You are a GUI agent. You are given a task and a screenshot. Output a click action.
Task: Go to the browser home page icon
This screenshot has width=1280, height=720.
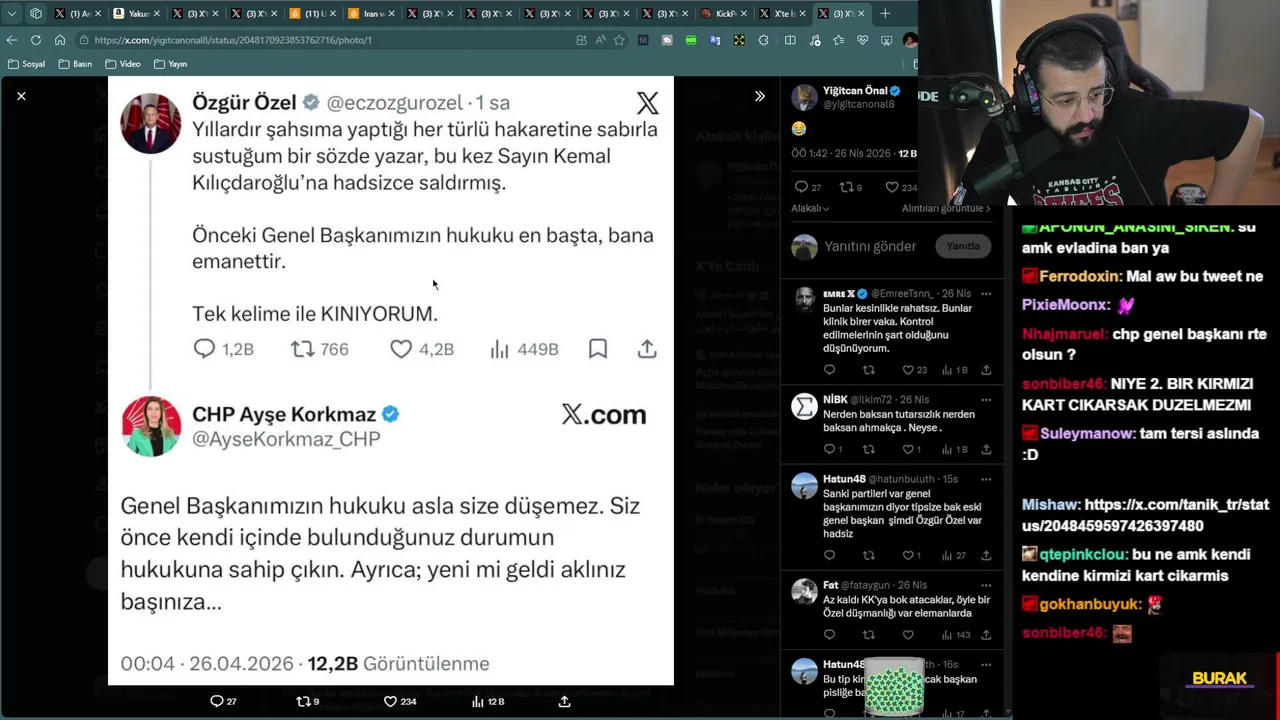pos(60,40)
